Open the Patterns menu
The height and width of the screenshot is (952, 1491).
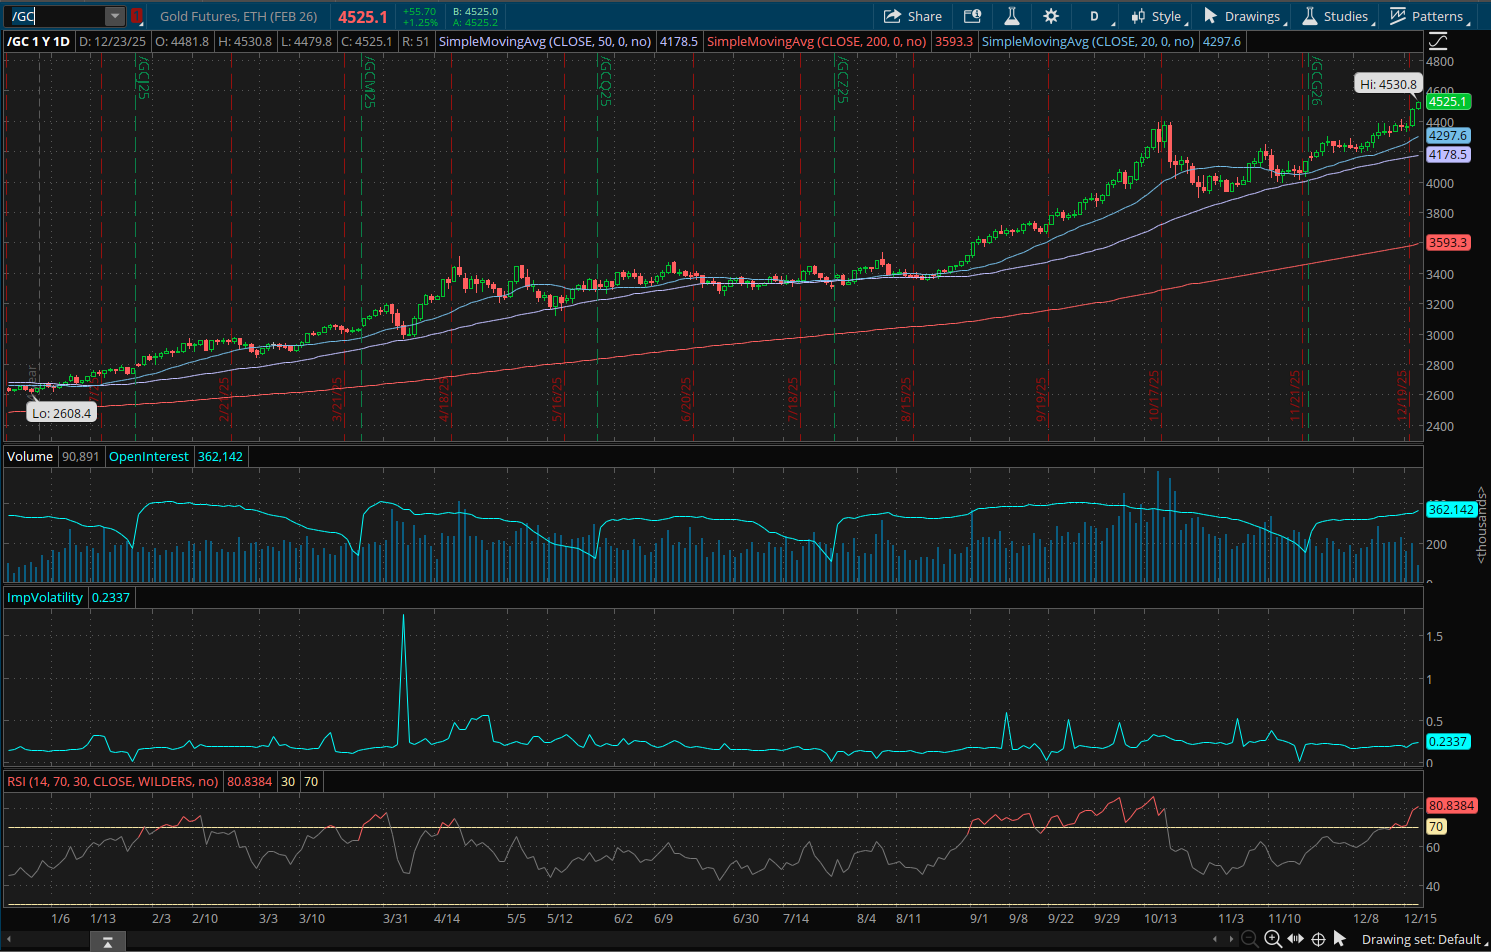(x=1428, y=16)
